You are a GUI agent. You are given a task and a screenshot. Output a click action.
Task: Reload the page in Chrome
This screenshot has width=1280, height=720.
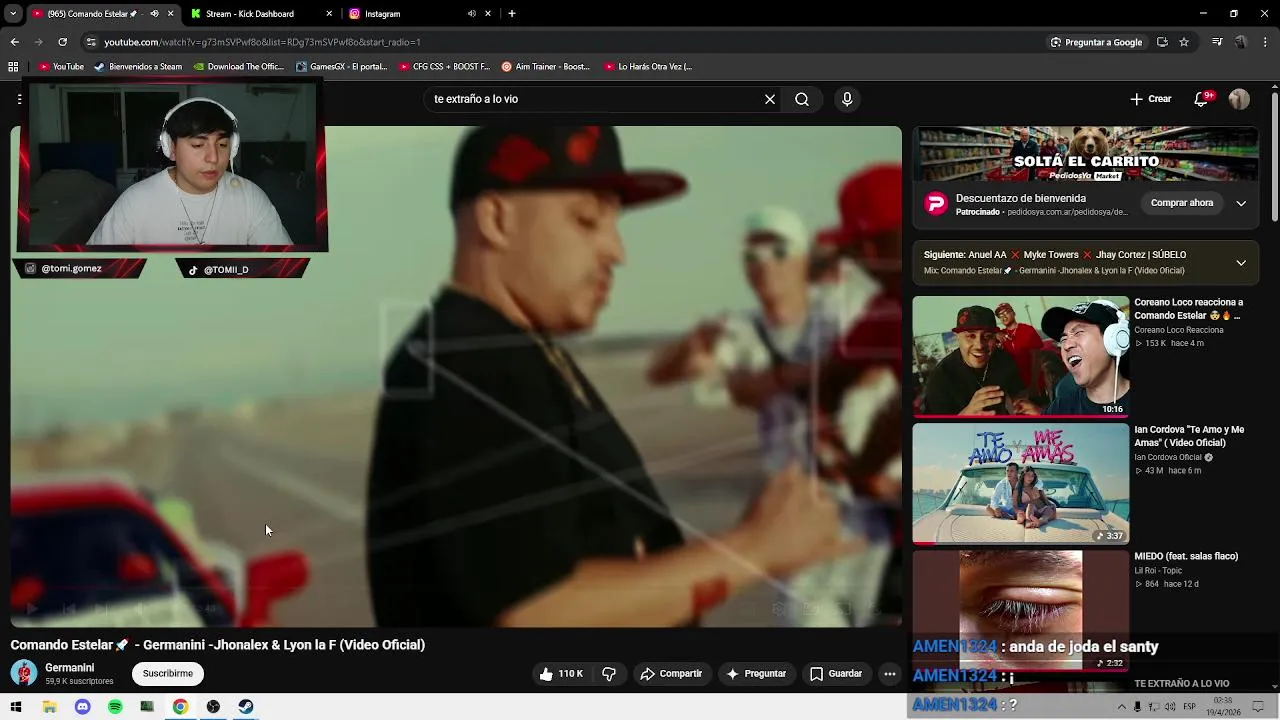(62, 42)
